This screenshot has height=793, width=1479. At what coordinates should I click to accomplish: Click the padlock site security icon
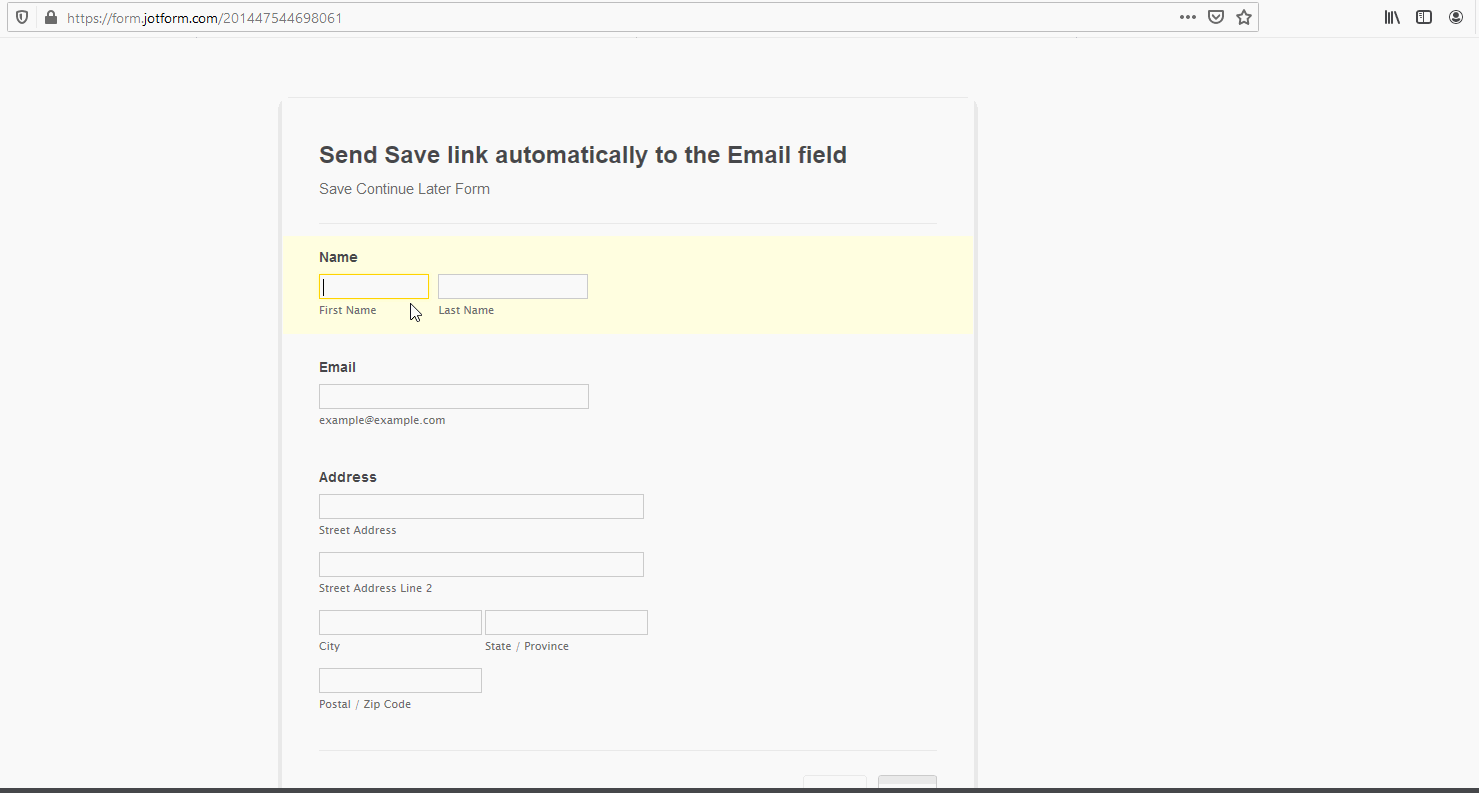click(x=51, y=16)
